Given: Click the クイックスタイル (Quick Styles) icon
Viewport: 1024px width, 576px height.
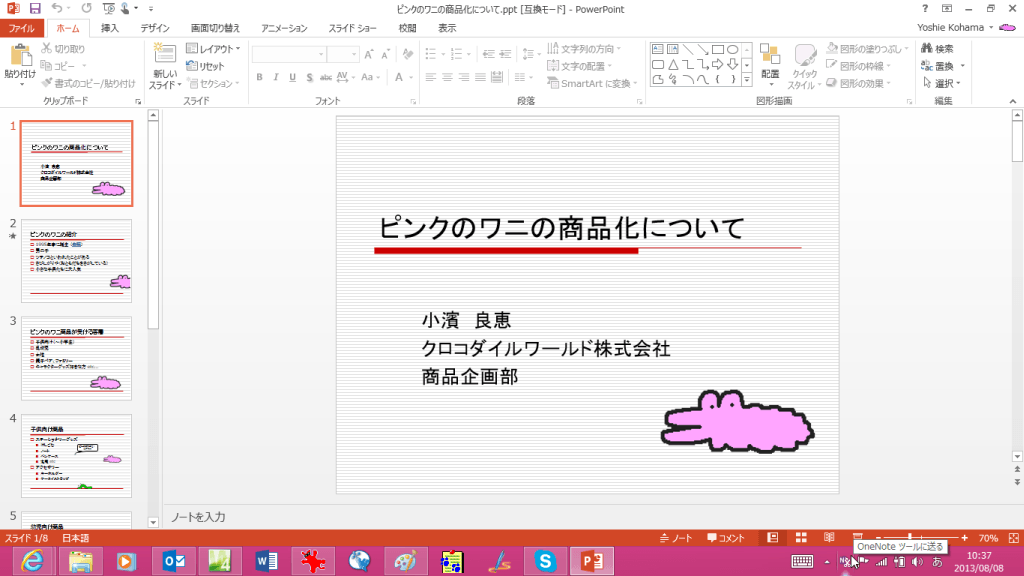Looking at the screenshot, I should [x=805, y=56].
